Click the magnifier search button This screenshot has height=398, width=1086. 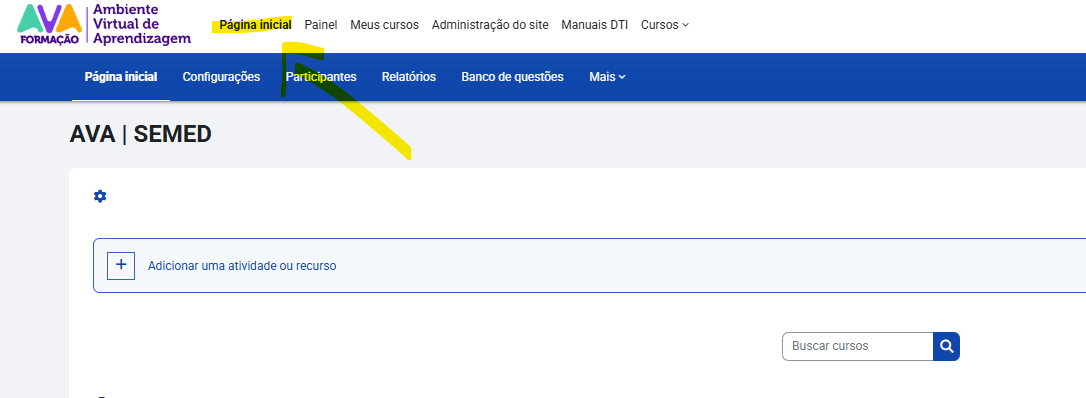[x=946, y=346]
